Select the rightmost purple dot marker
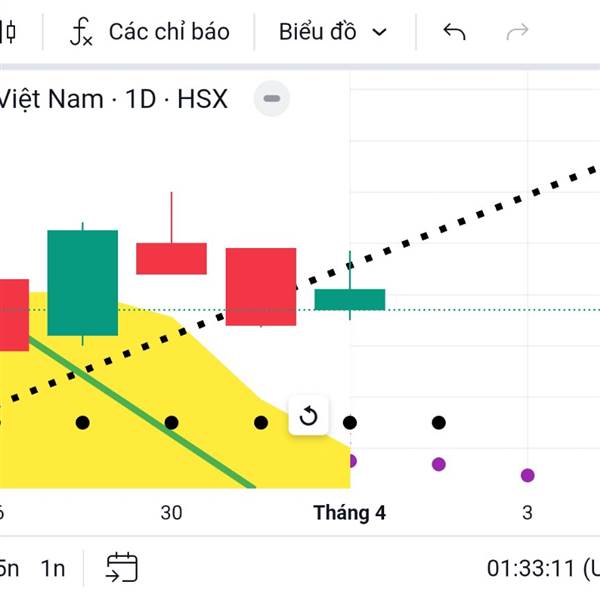The height and width of the screenshot is (600, 600). [x=527, y=475]
